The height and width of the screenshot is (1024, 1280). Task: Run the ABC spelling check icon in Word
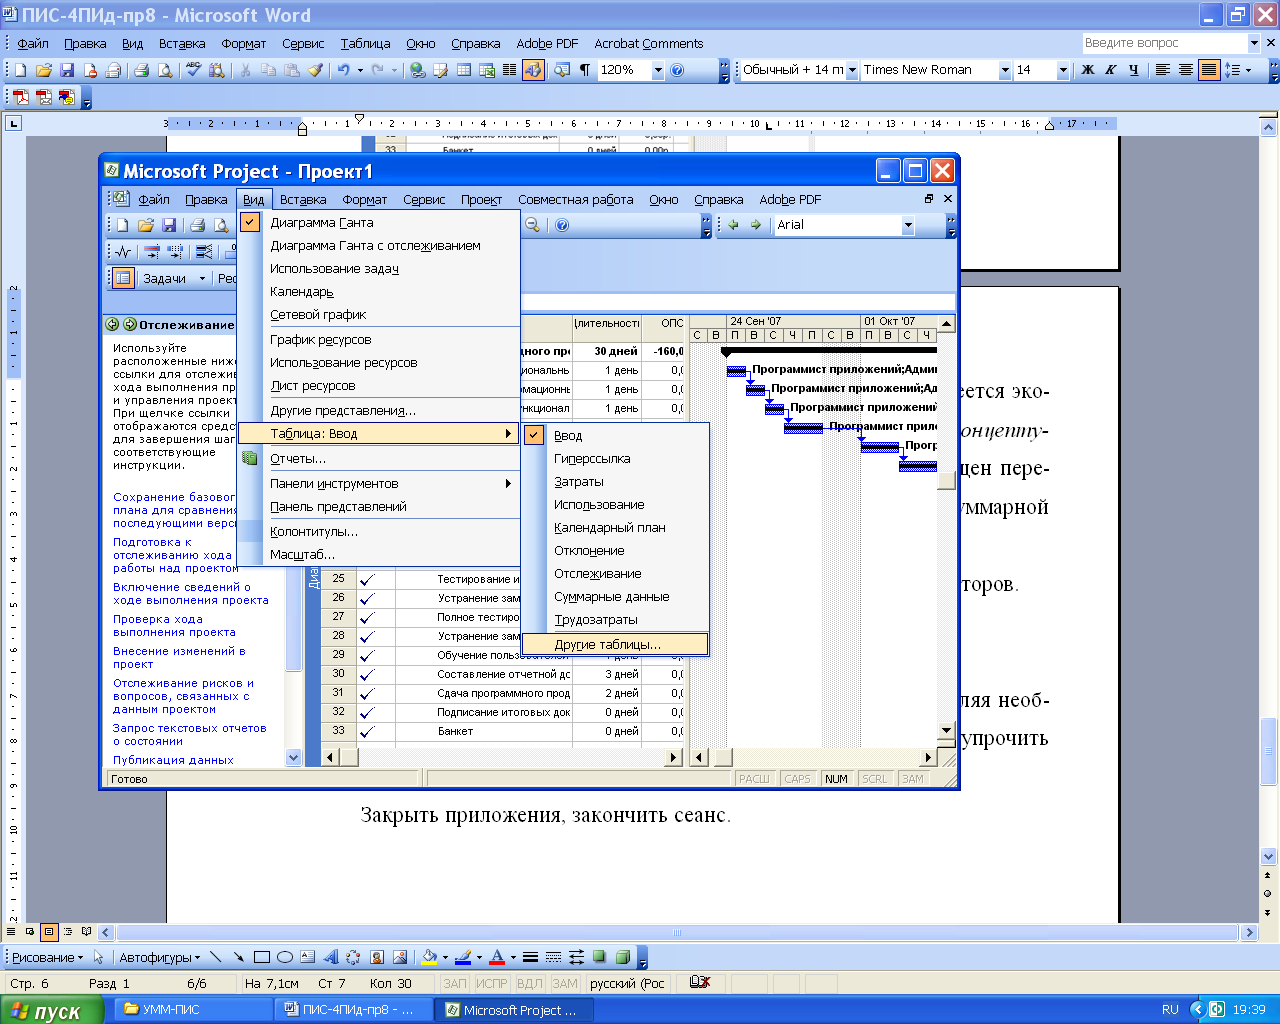click(x=193, y=70)
